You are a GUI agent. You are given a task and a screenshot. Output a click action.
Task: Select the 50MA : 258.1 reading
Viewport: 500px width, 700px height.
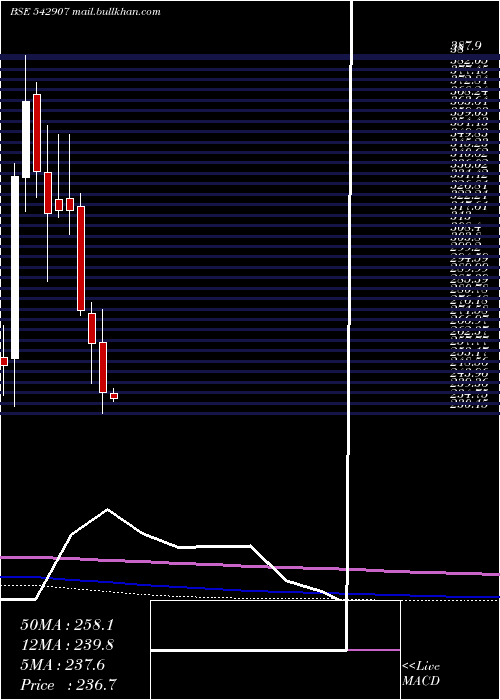pos(67,625)
